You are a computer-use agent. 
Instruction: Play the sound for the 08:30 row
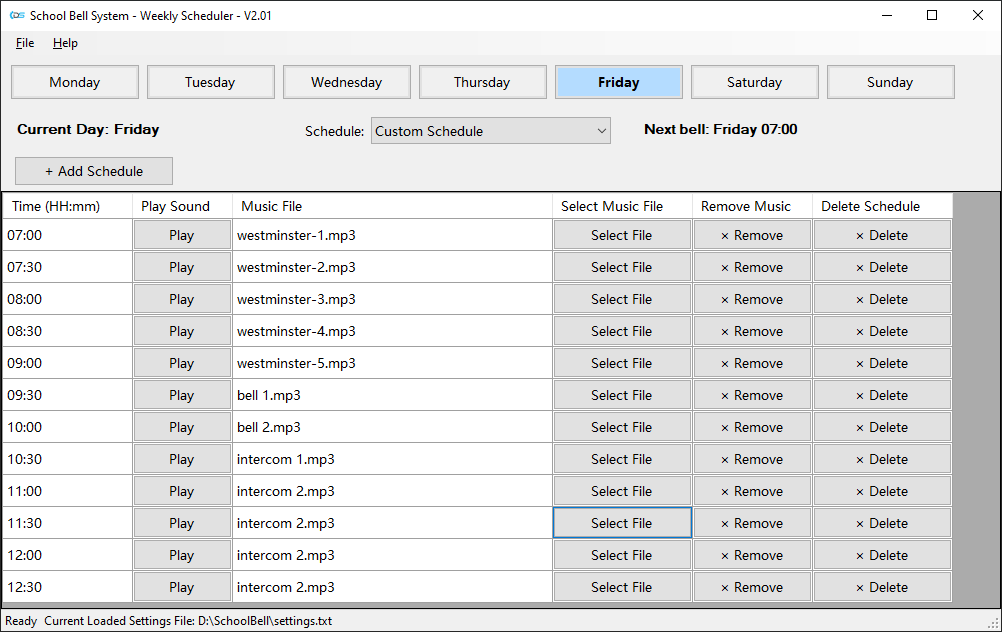point(181,331)
